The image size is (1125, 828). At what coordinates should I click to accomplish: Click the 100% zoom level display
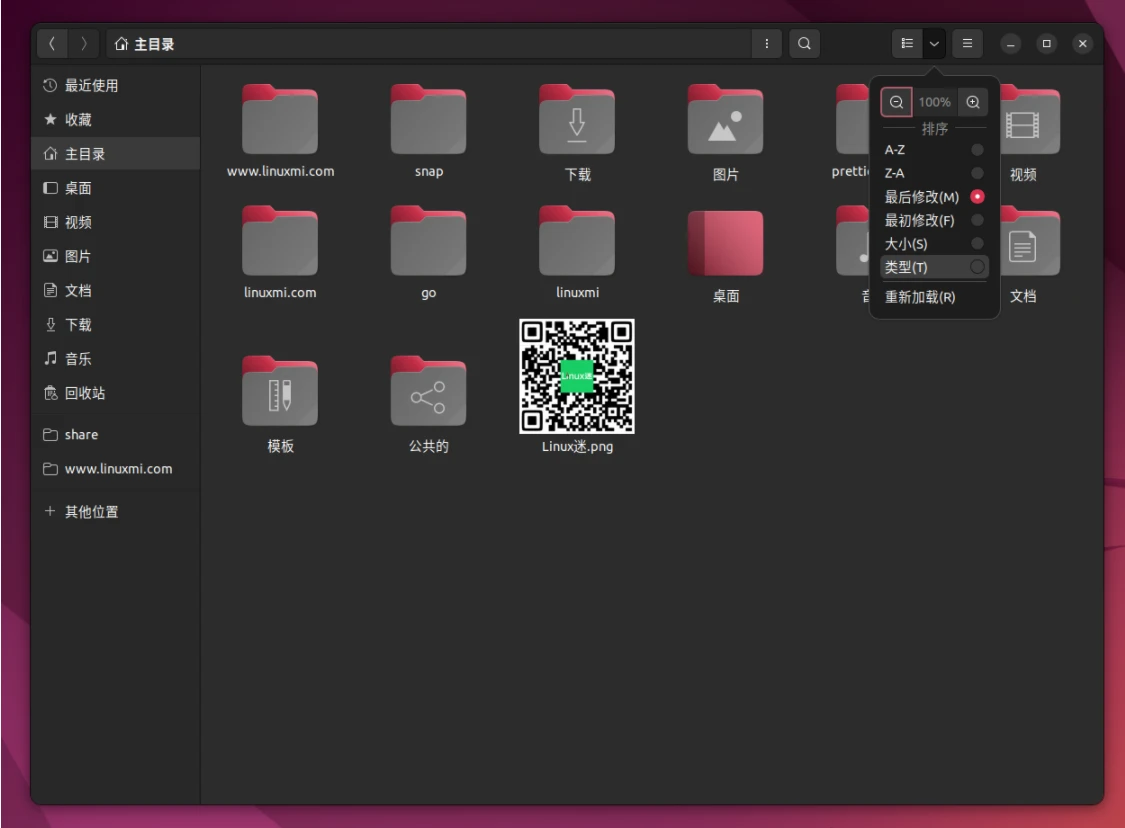click(934, 101)
